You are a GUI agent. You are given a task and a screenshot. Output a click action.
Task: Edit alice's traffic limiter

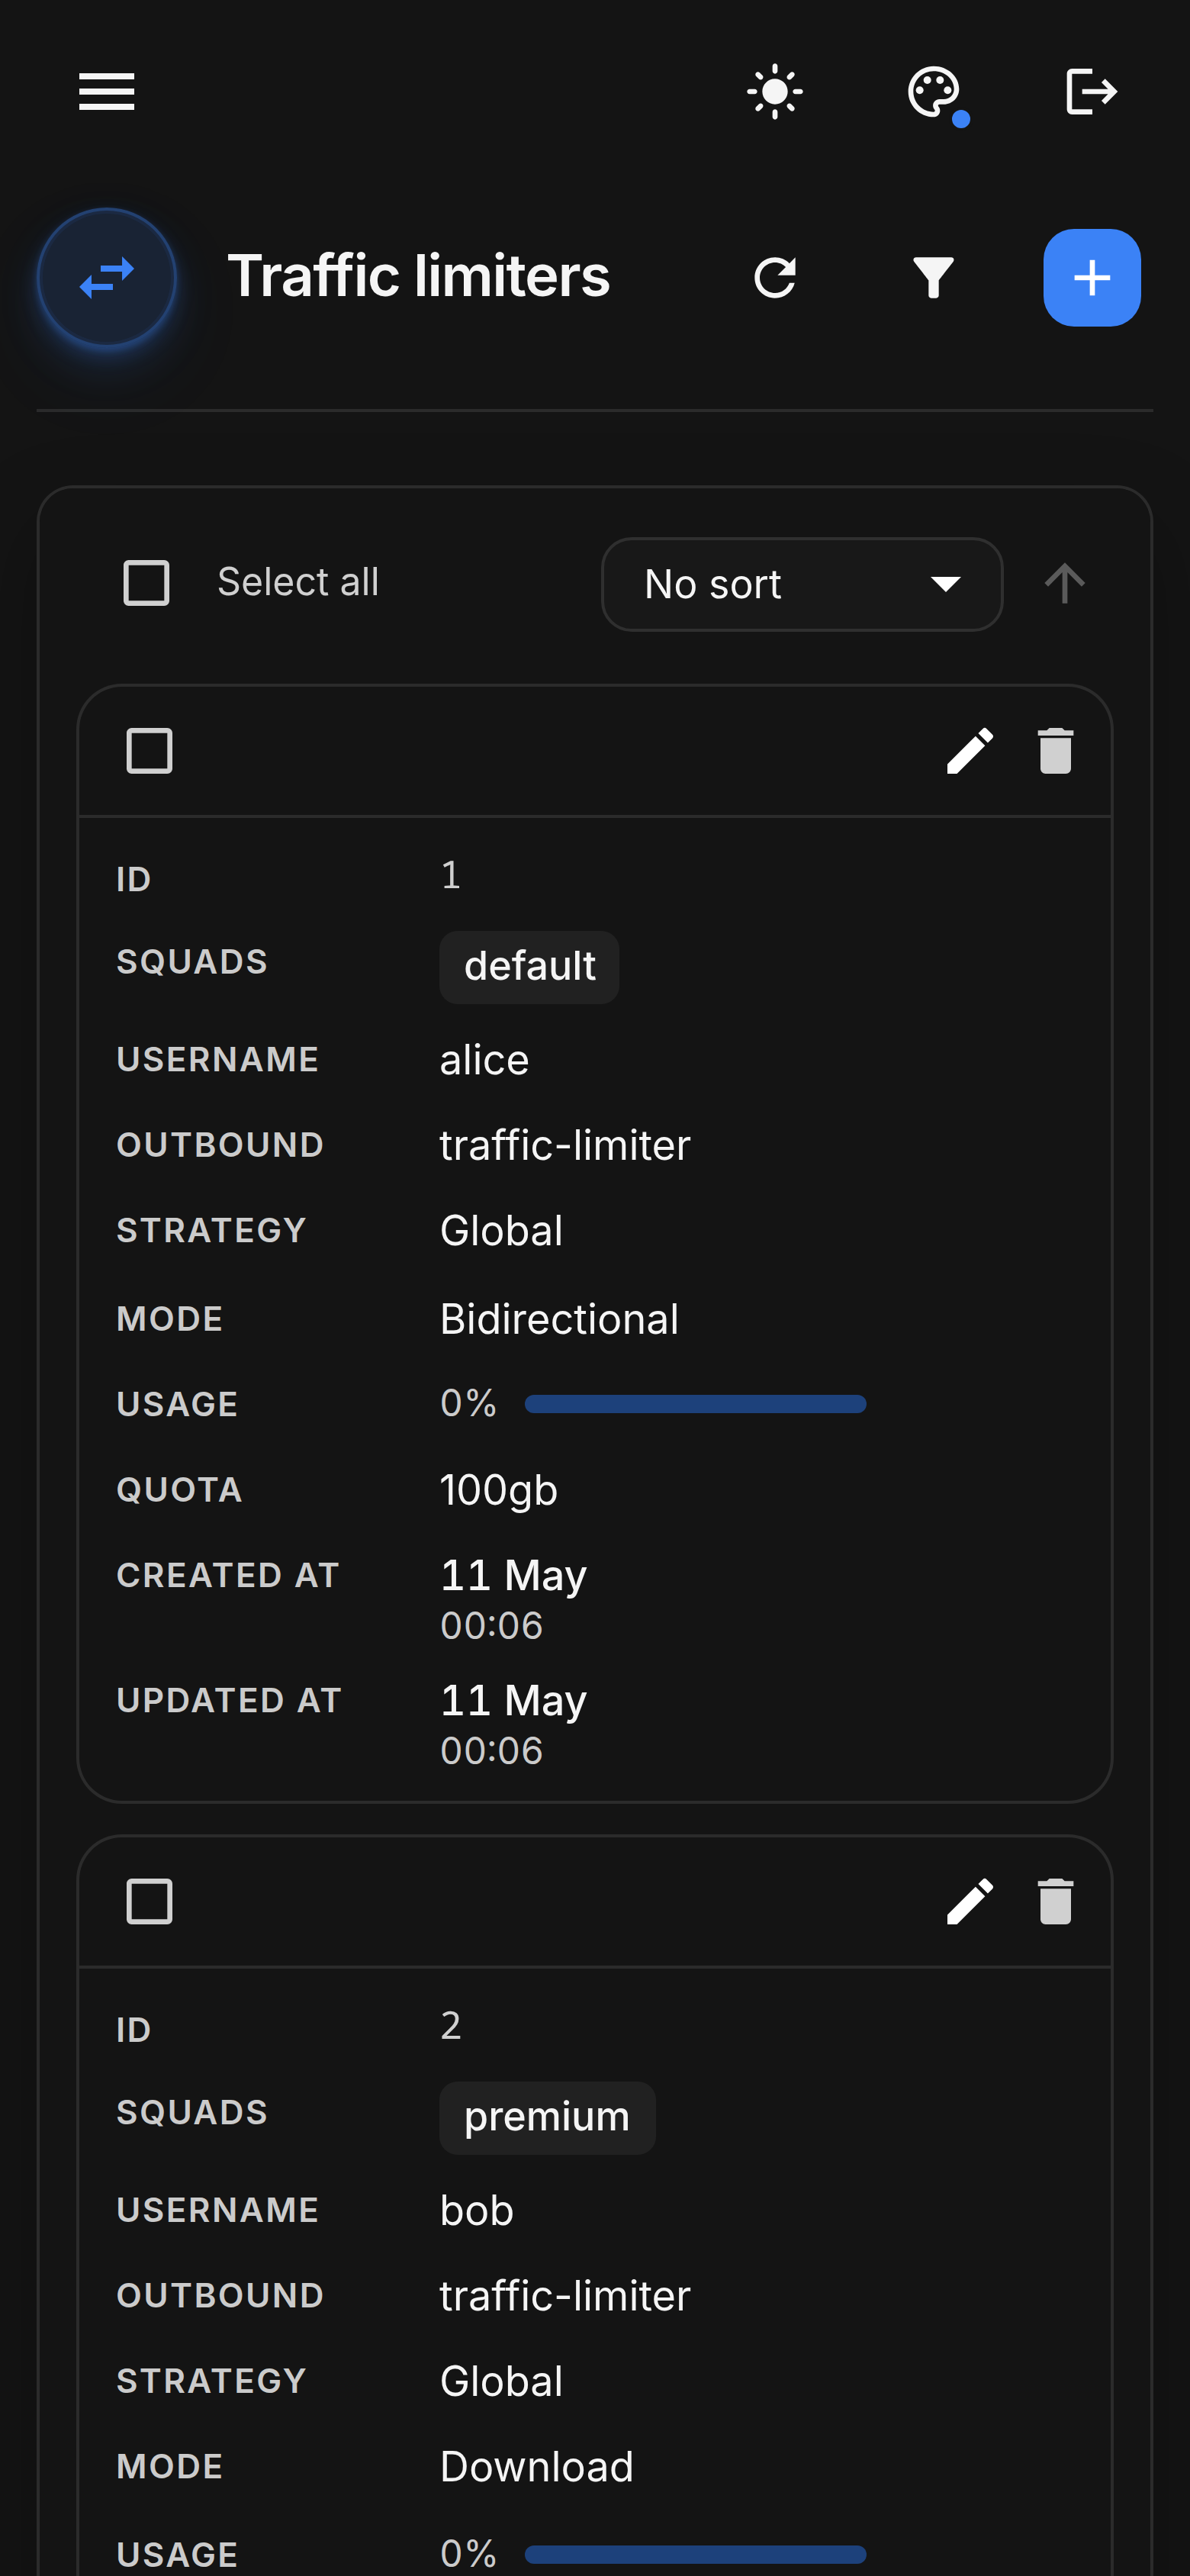pyautogui.click(x=970, y=751)
